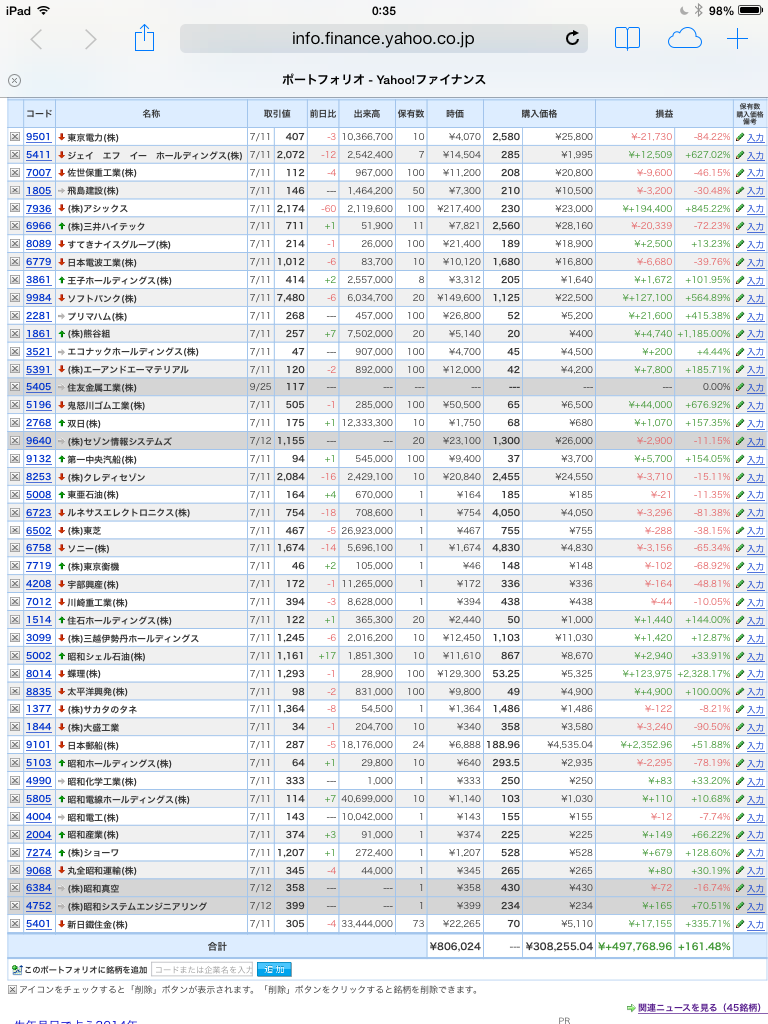
Task: Click edit pencil icon for row 8089
Action: tap(740, 244)
